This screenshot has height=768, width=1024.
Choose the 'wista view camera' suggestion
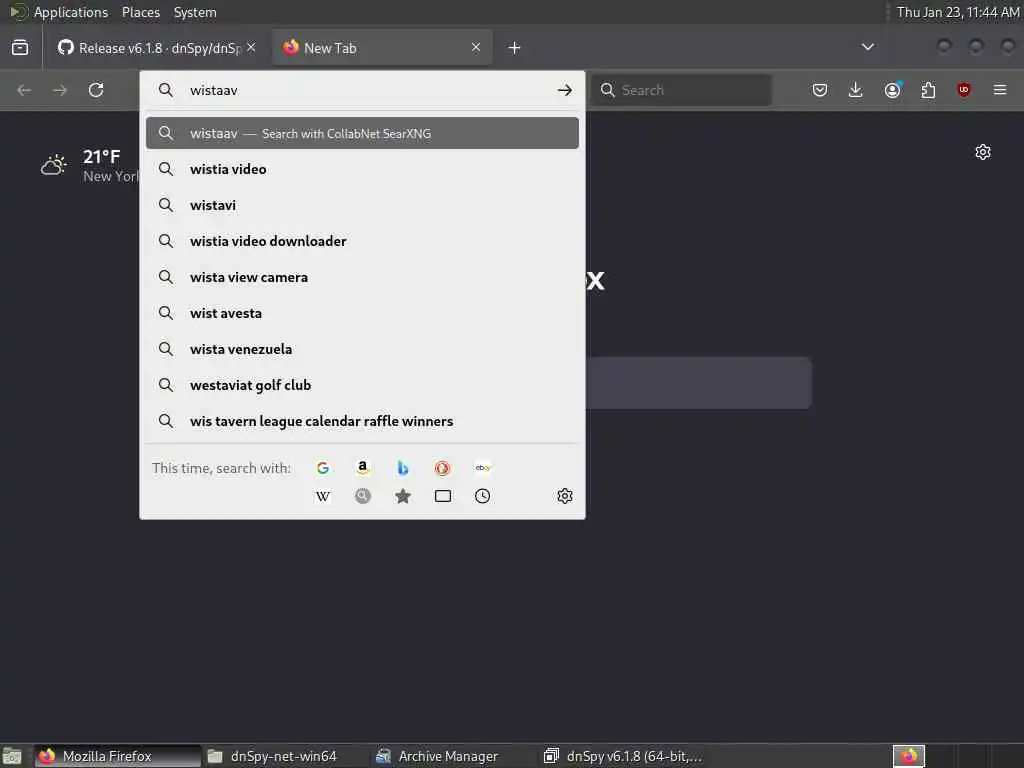coord(362,277)
